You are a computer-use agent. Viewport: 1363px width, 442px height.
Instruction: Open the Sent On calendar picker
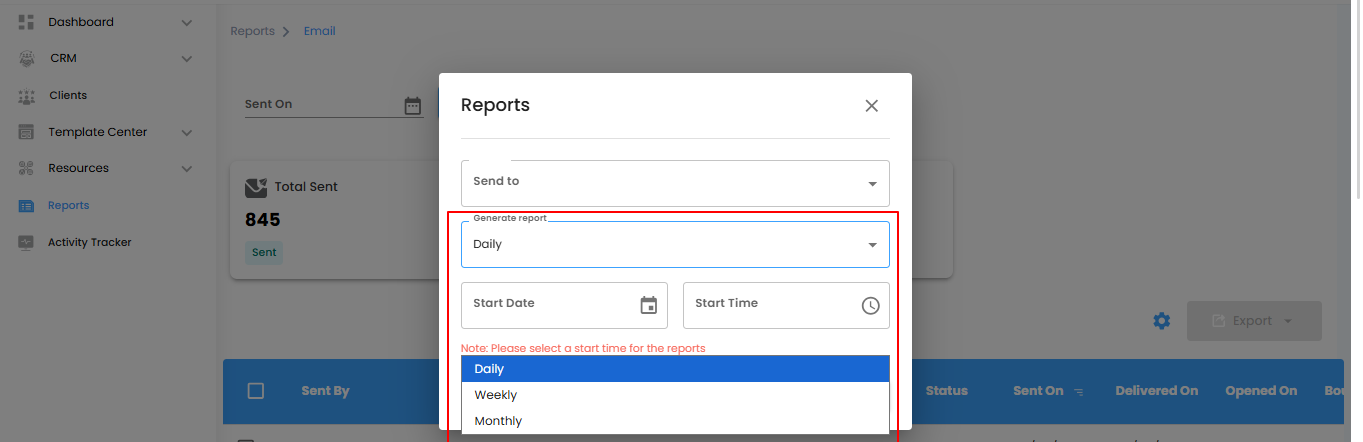click(x=412, y=105)
